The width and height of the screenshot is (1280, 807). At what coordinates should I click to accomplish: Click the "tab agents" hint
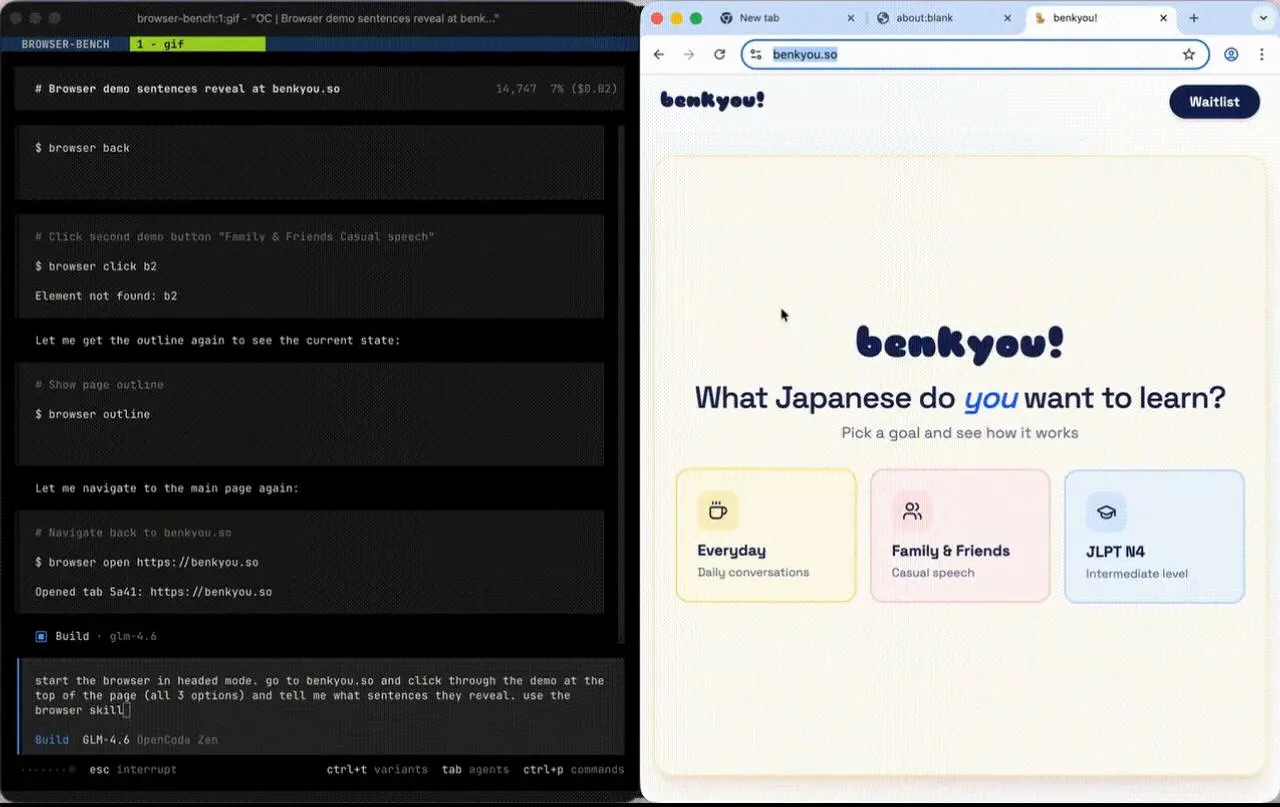(475, 770)
